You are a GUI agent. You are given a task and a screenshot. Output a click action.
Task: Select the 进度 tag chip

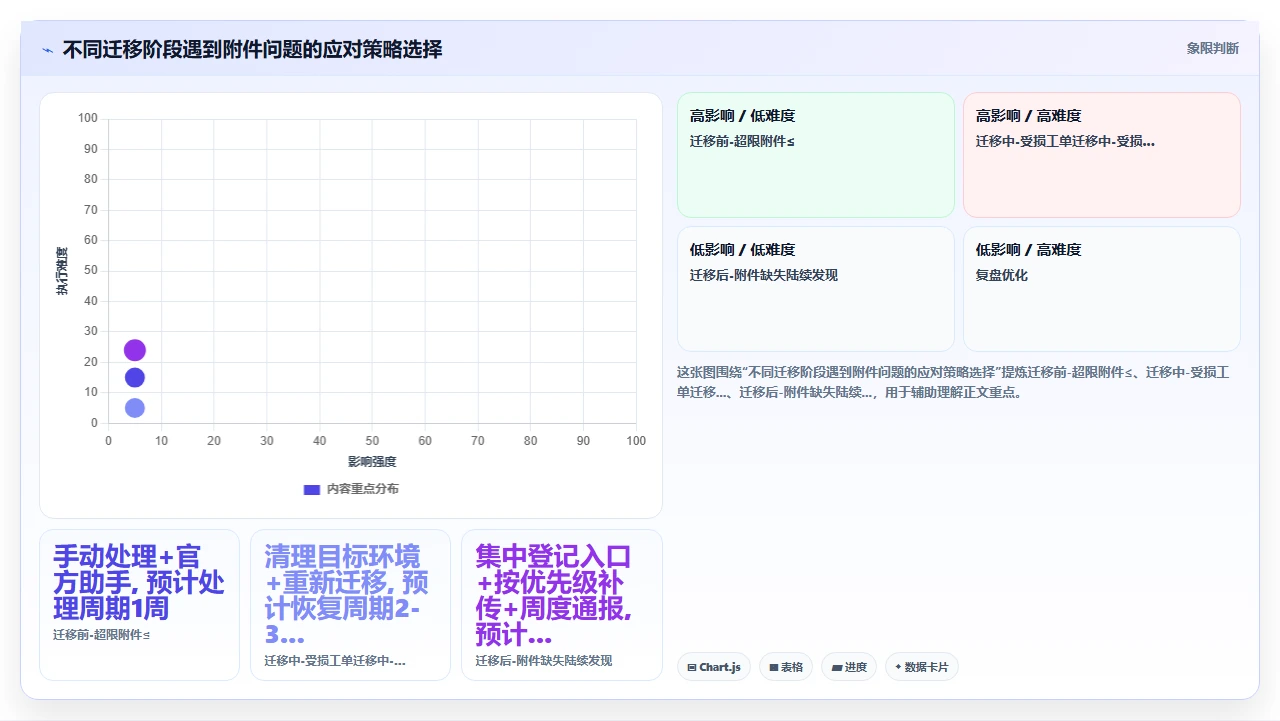849,667
